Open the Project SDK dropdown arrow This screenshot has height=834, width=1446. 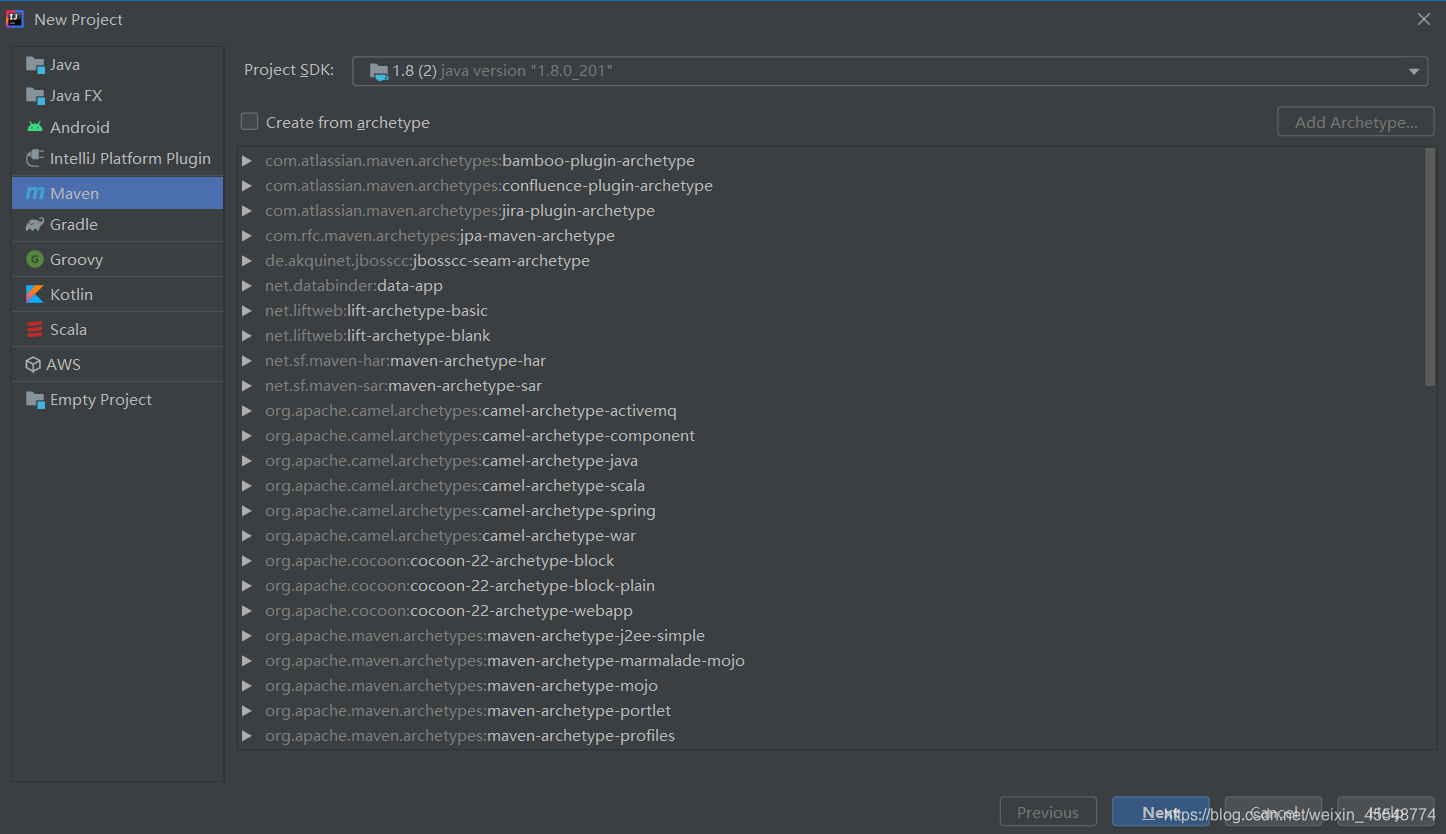tap(1414, 71)
